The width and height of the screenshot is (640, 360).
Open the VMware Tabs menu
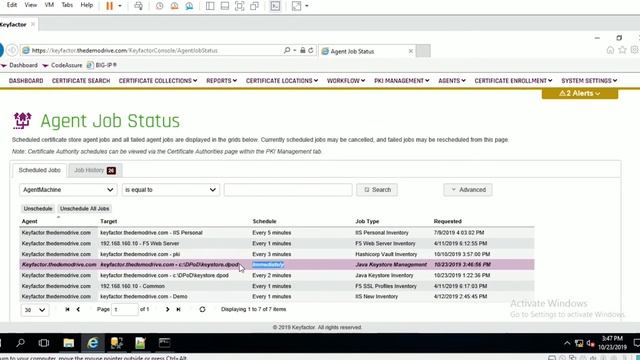[67, 5]
